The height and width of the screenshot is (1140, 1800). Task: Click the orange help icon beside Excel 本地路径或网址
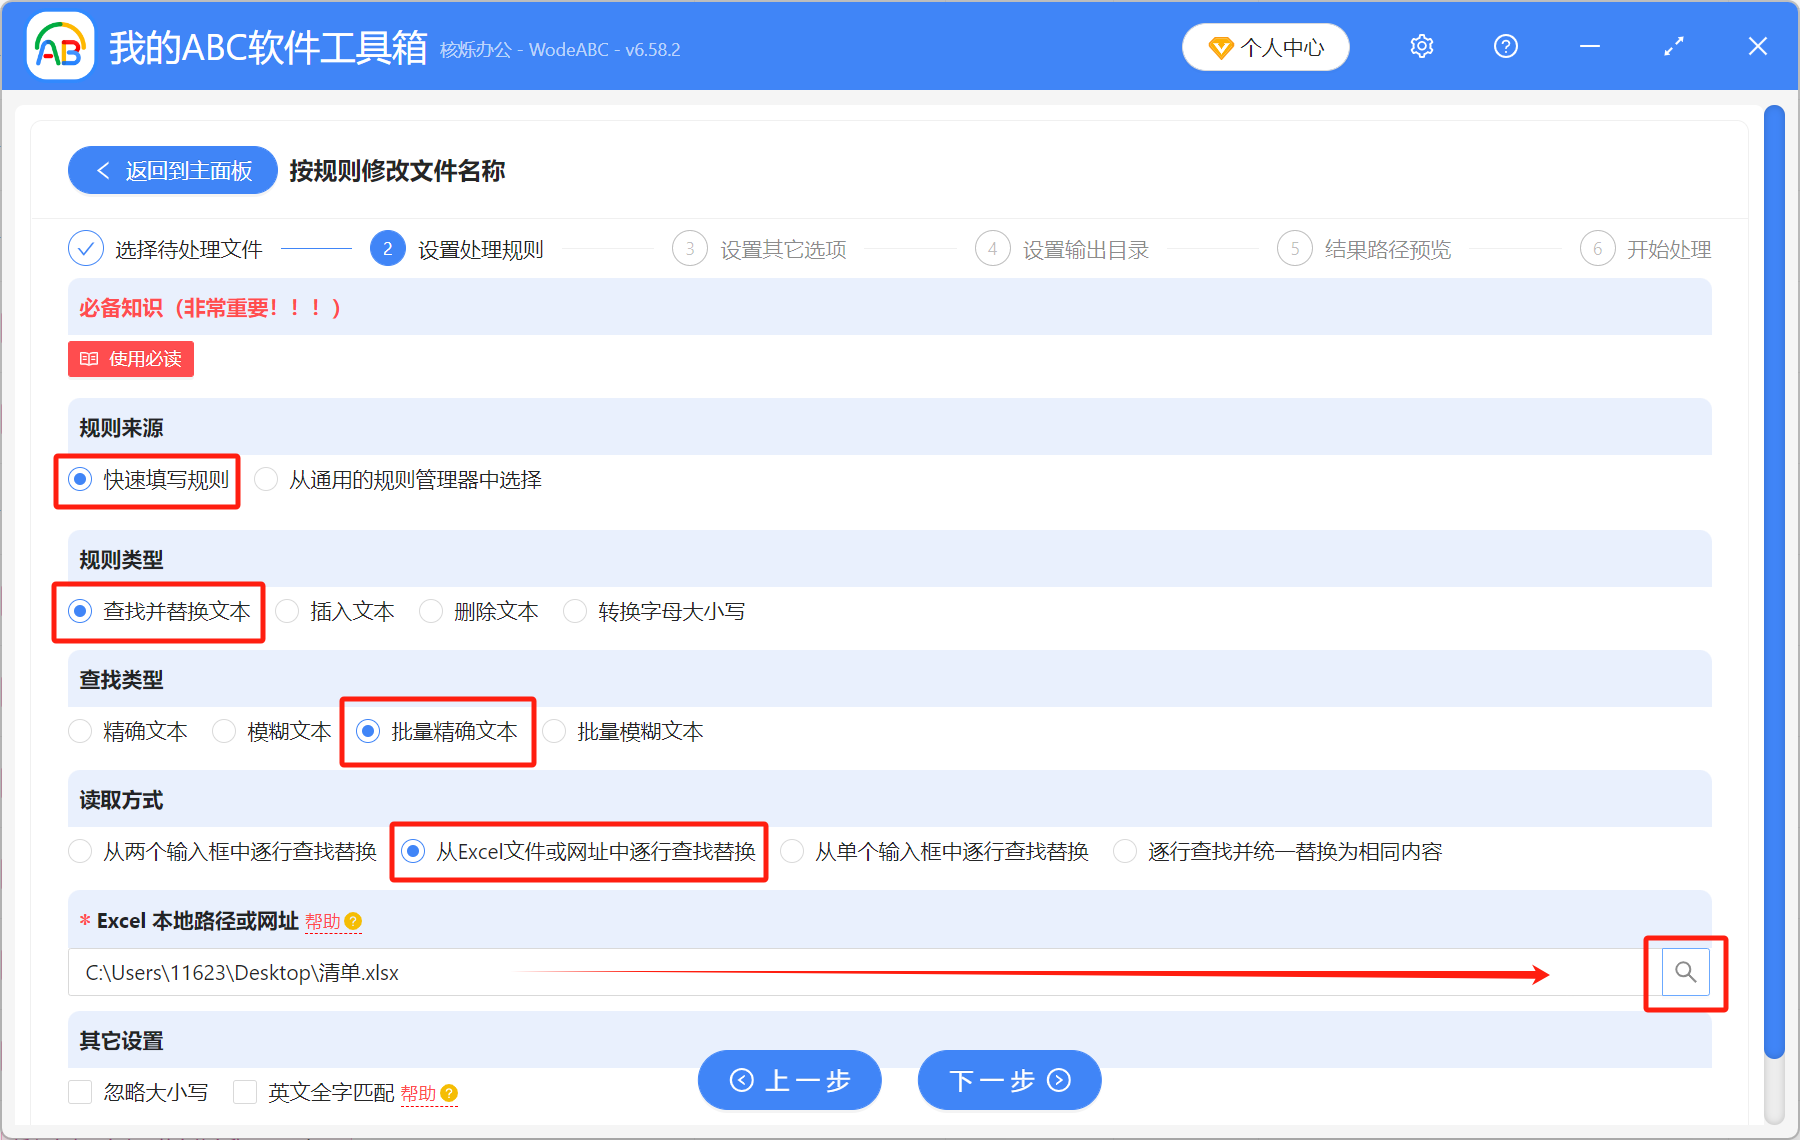point(351,921)
